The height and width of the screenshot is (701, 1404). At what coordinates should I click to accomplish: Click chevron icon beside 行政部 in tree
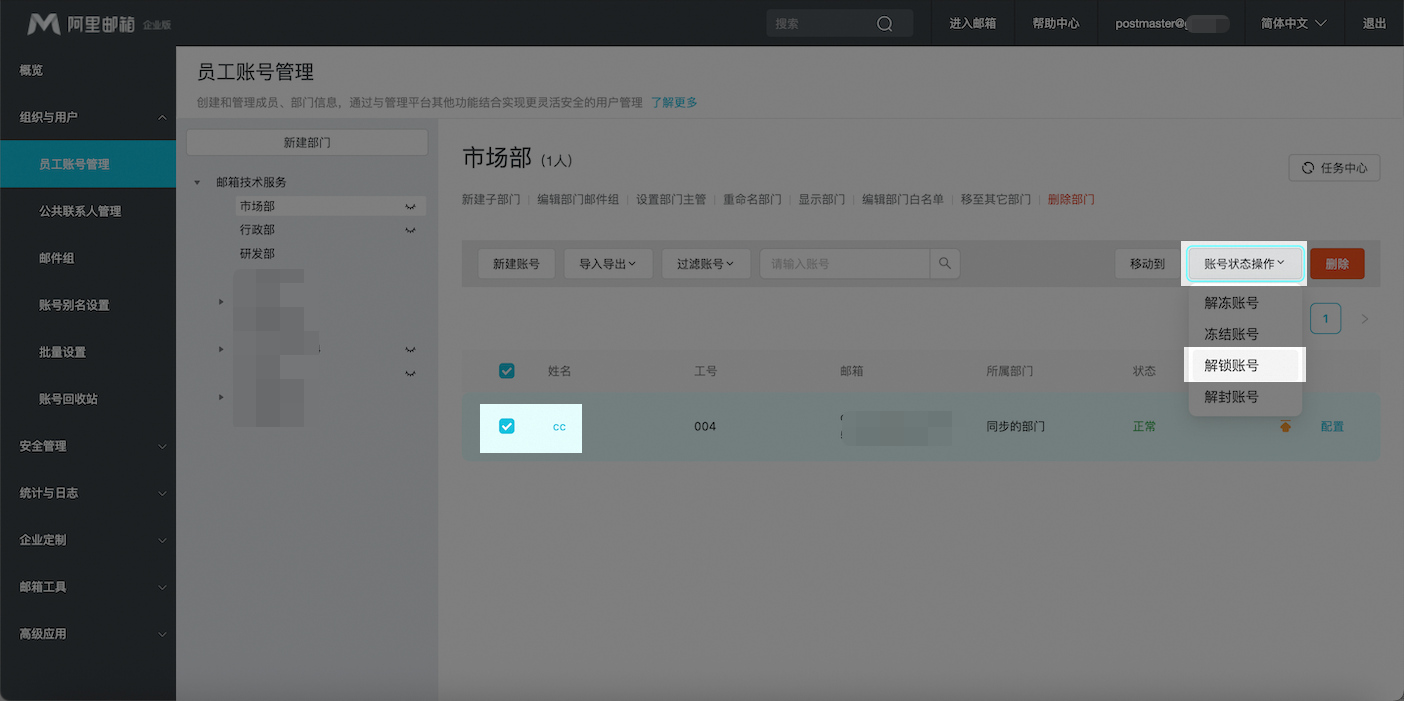(410, 231)
